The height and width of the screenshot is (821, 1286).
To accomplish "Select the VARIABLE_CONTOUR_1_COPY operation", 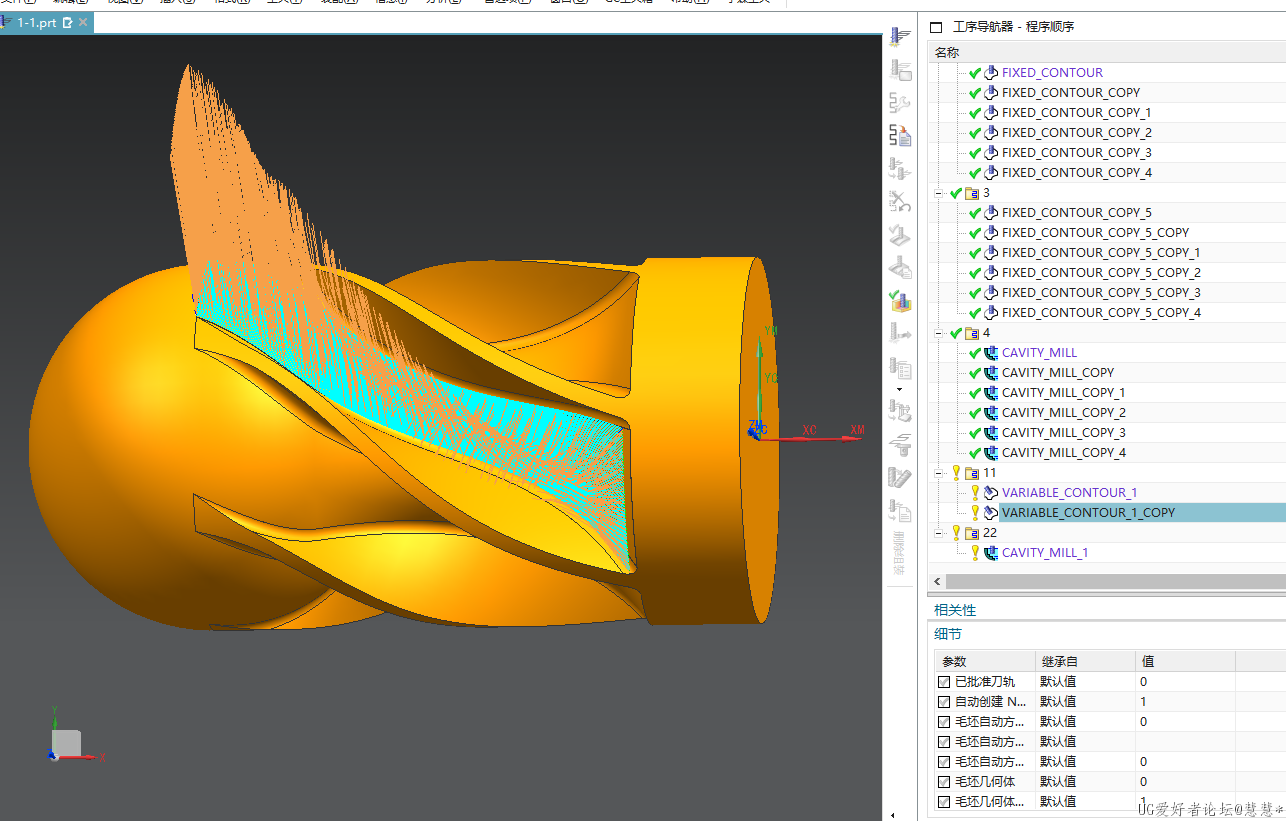I will [x=1088, y=512].
